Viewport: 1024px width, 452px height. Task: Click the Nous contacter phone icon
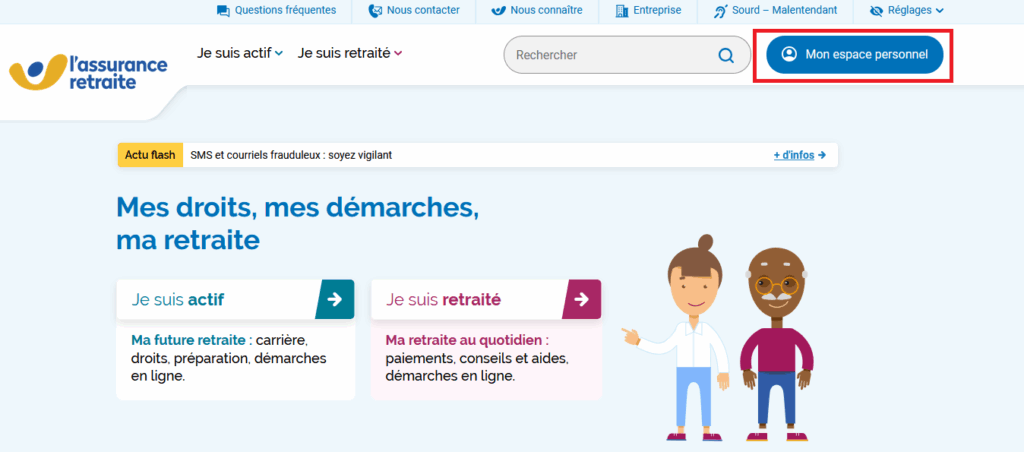pyautogui.click(x=375, y=11)
